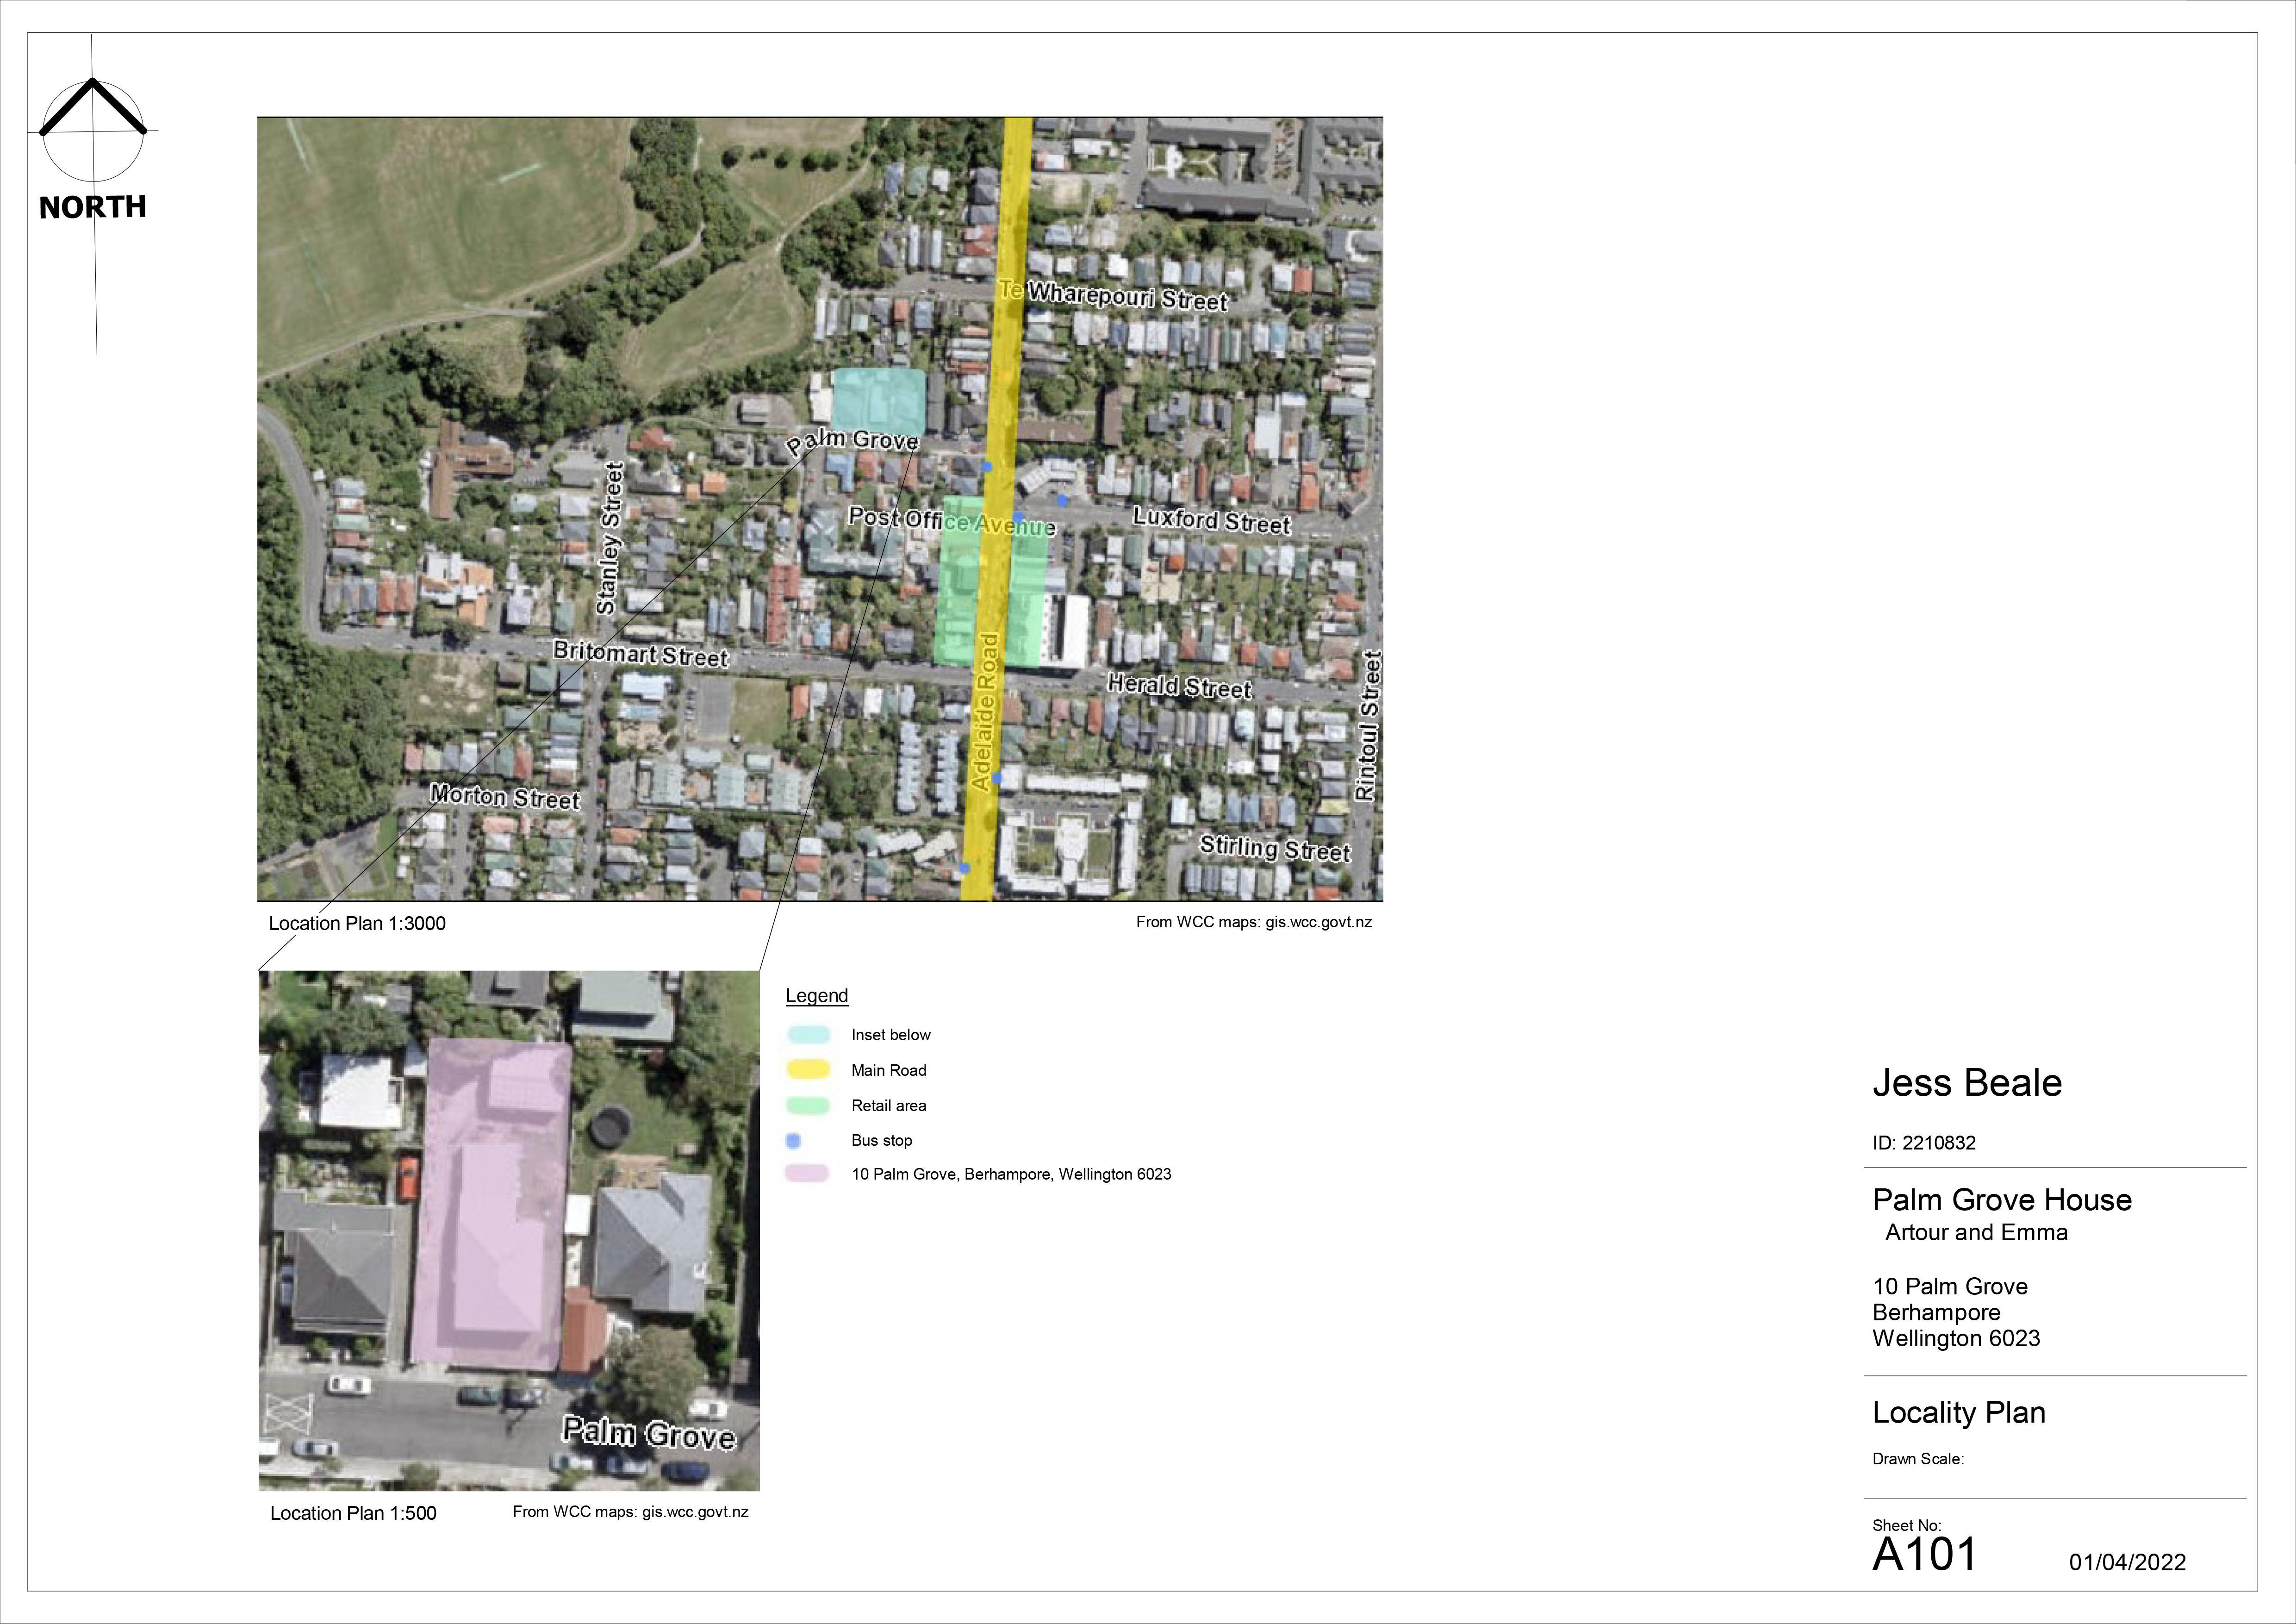Click the sheet number A101

pyautogui.click(x=1924, y=1554)
